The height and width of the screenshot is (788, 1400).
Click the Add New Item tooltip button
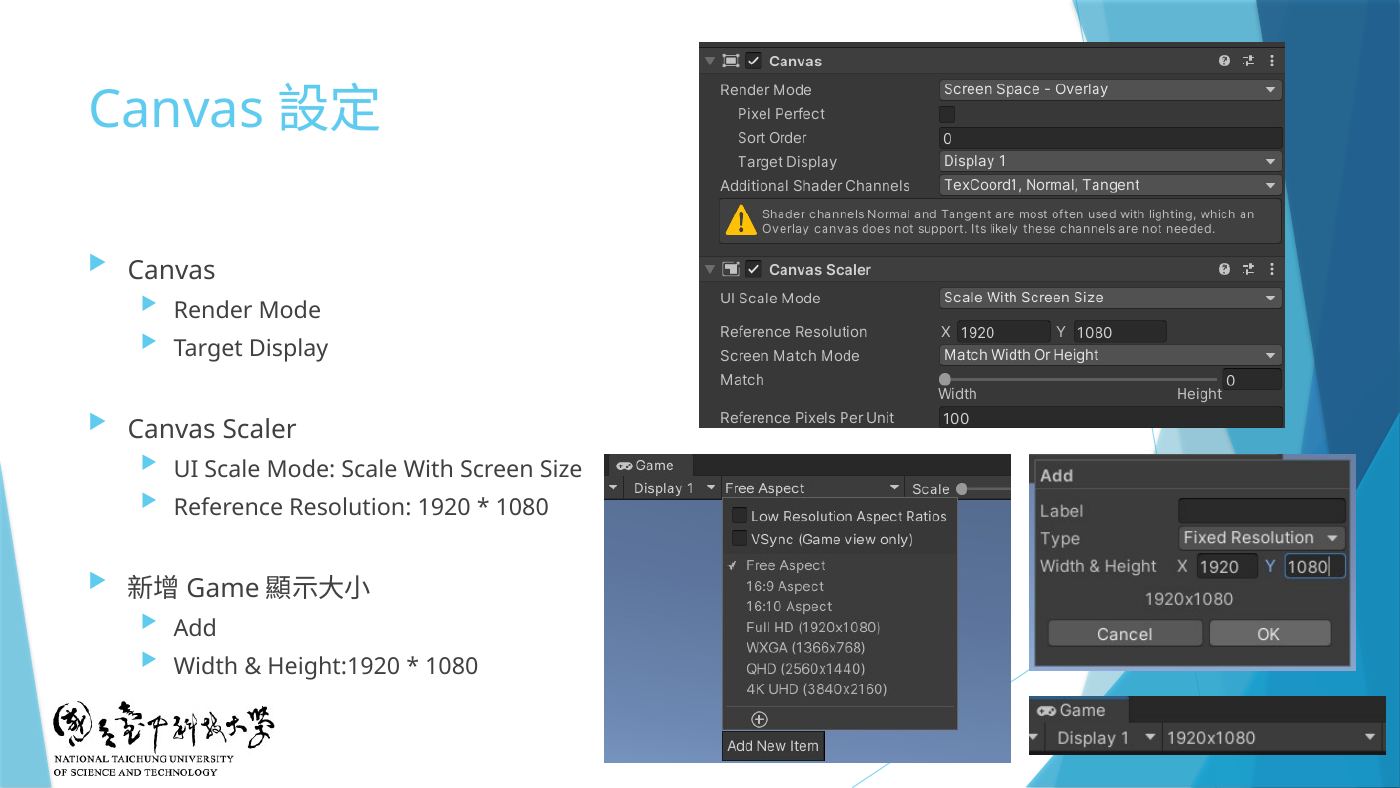[x=773, y=746]
